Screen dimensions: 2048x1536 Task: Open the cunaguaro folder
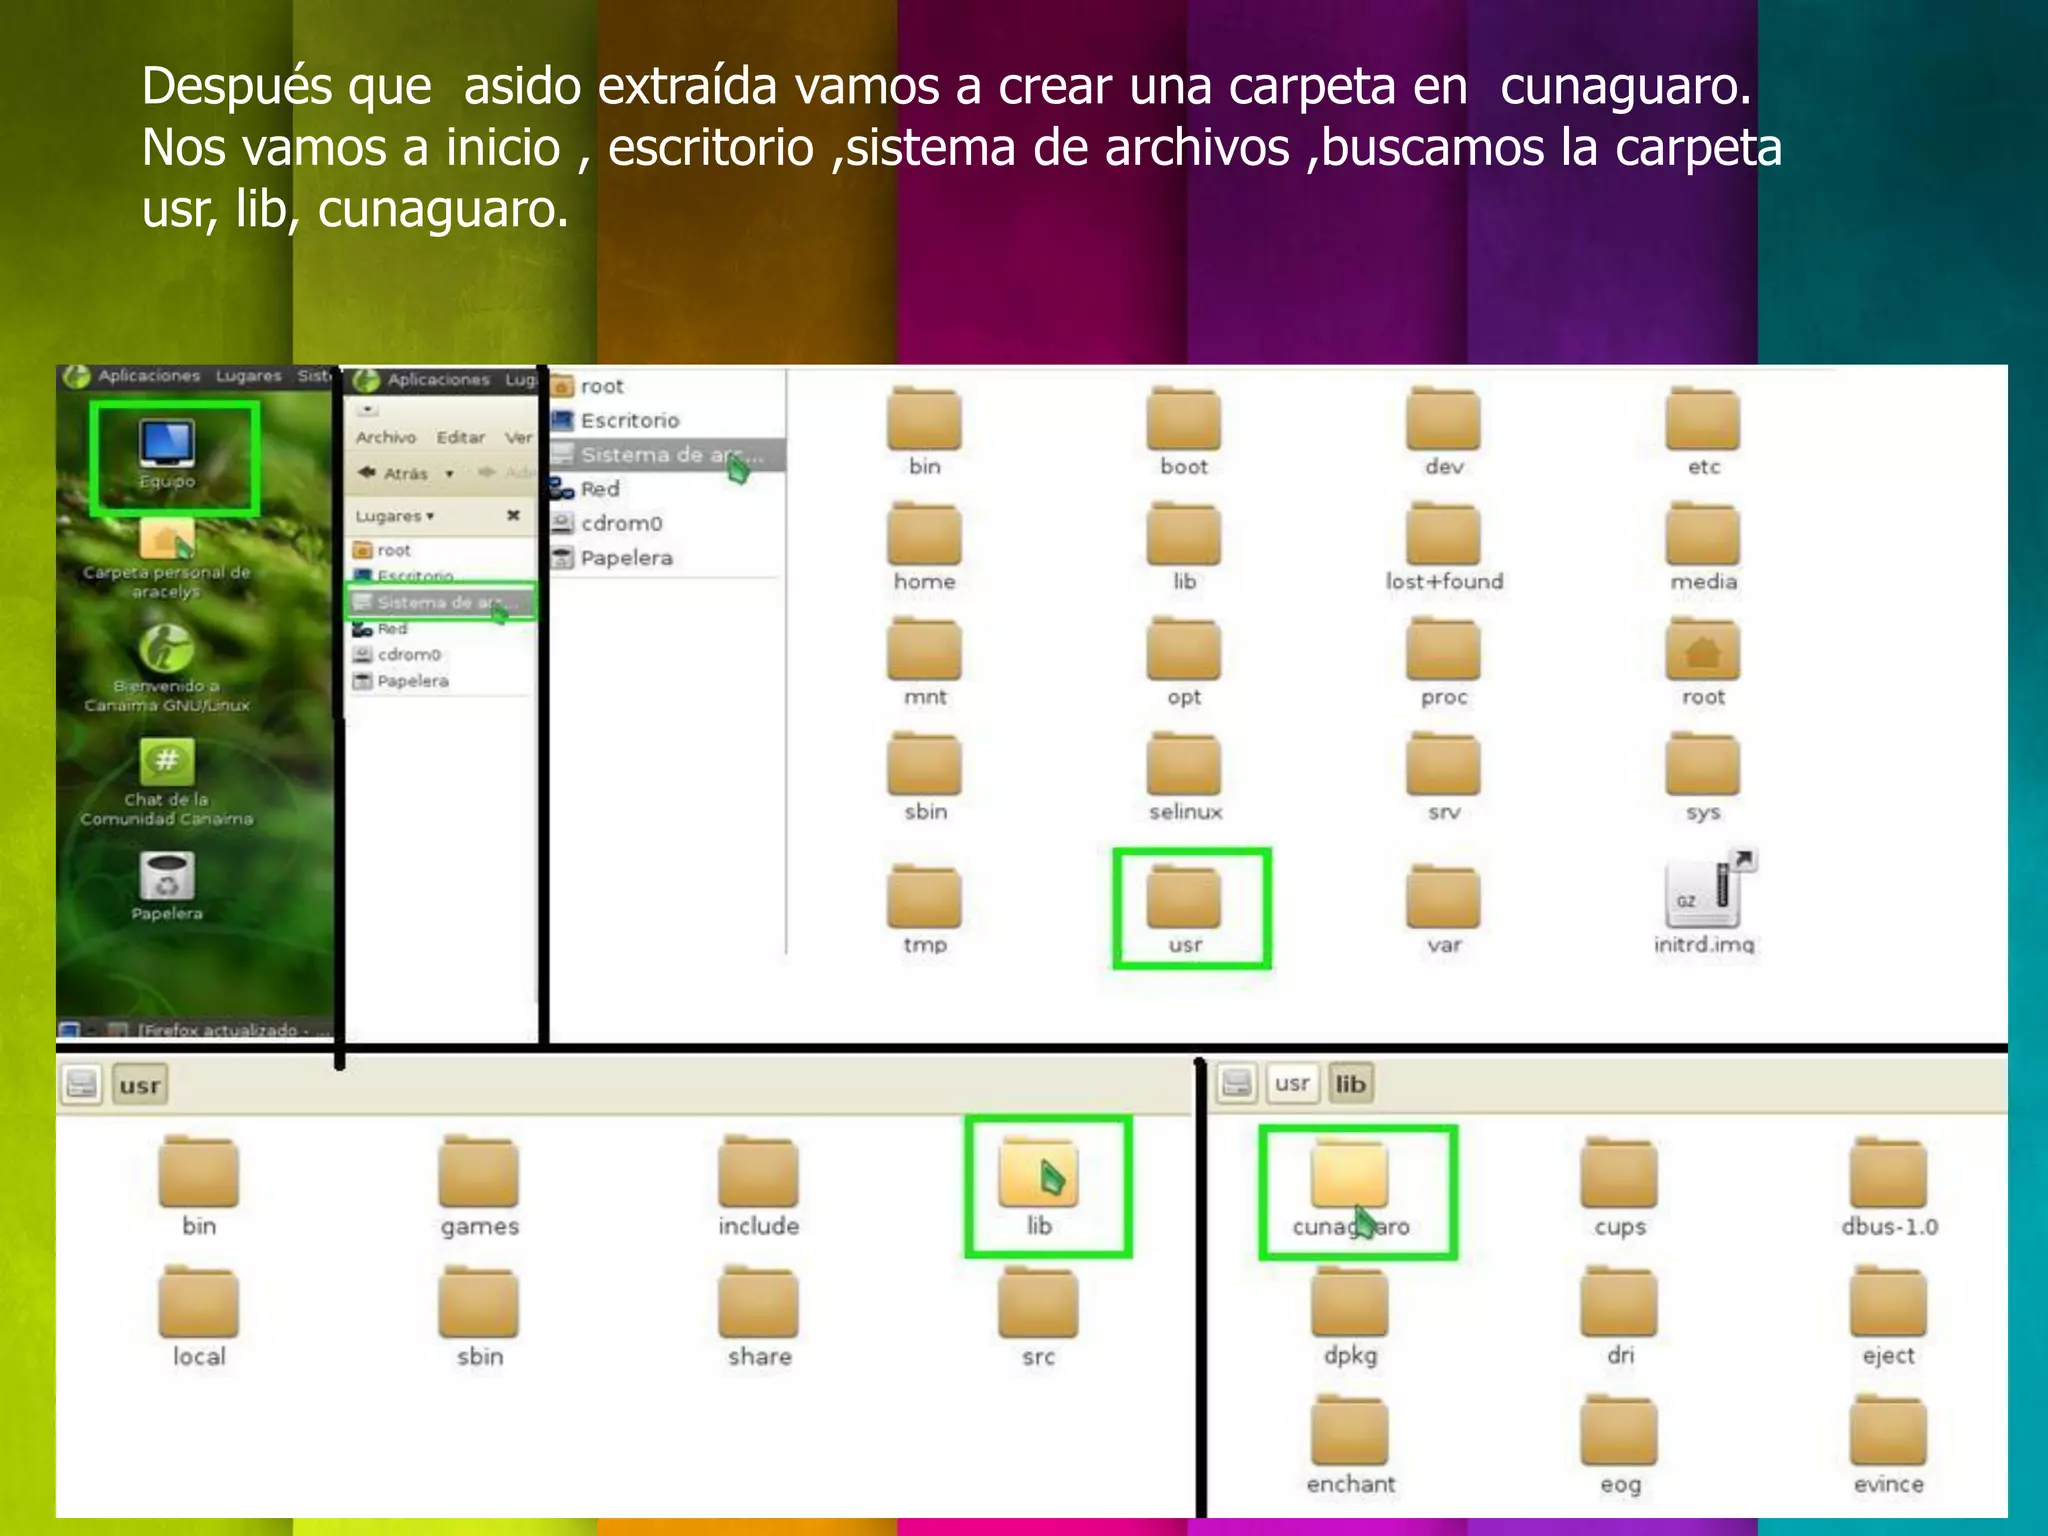click(1350, 1188)
